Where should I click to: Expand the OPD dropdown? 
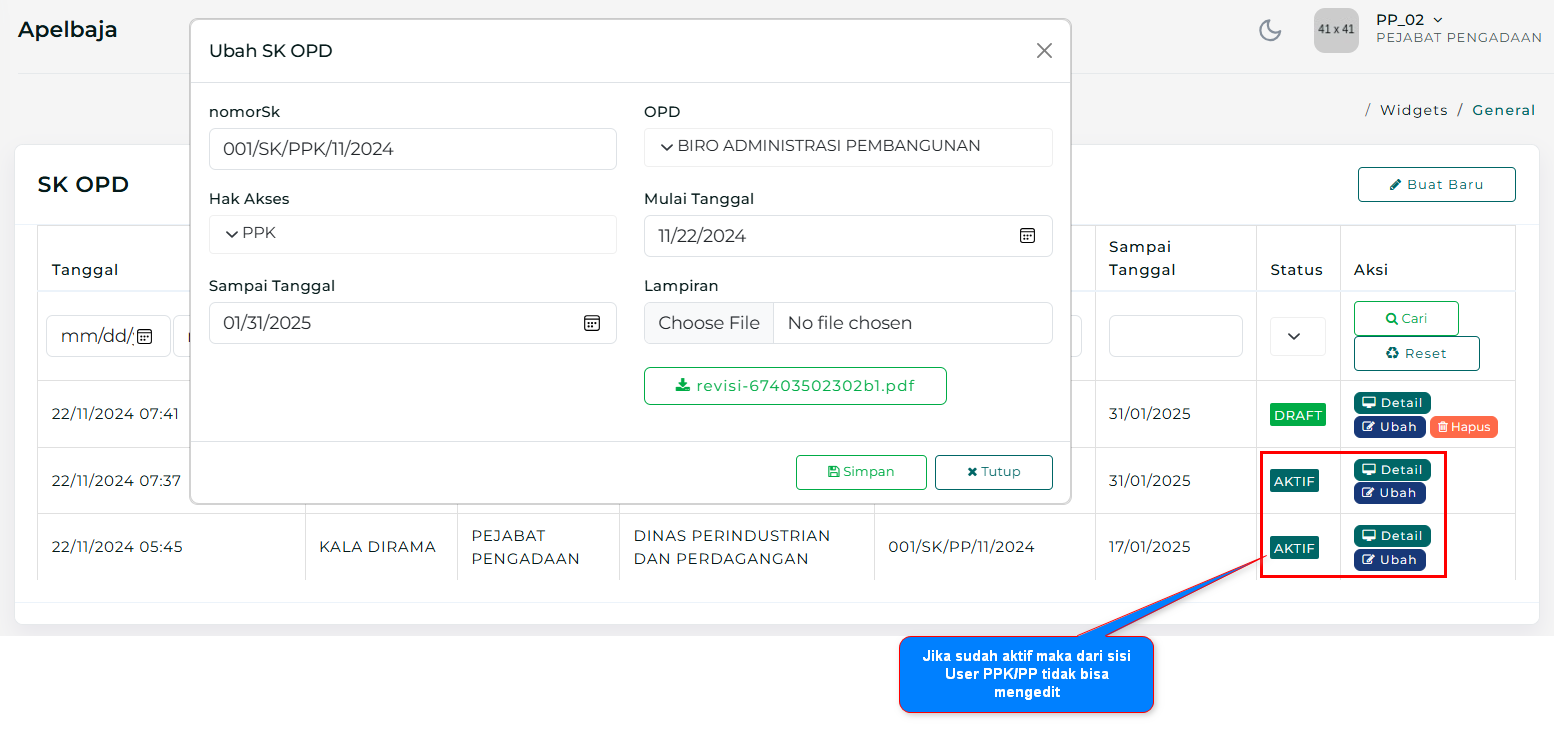click(x=848, y=147)
